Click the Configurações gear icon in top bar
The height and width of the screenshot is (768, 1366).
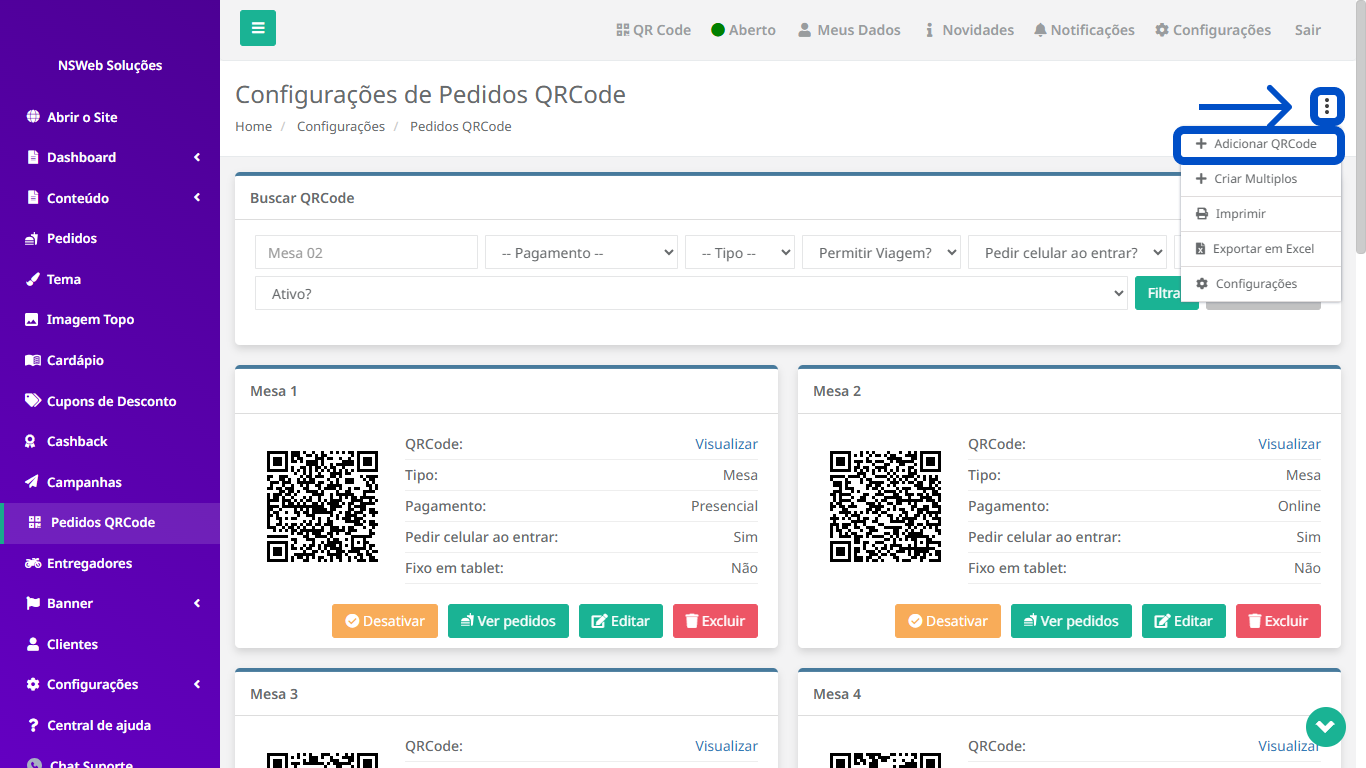(1162, 30)
